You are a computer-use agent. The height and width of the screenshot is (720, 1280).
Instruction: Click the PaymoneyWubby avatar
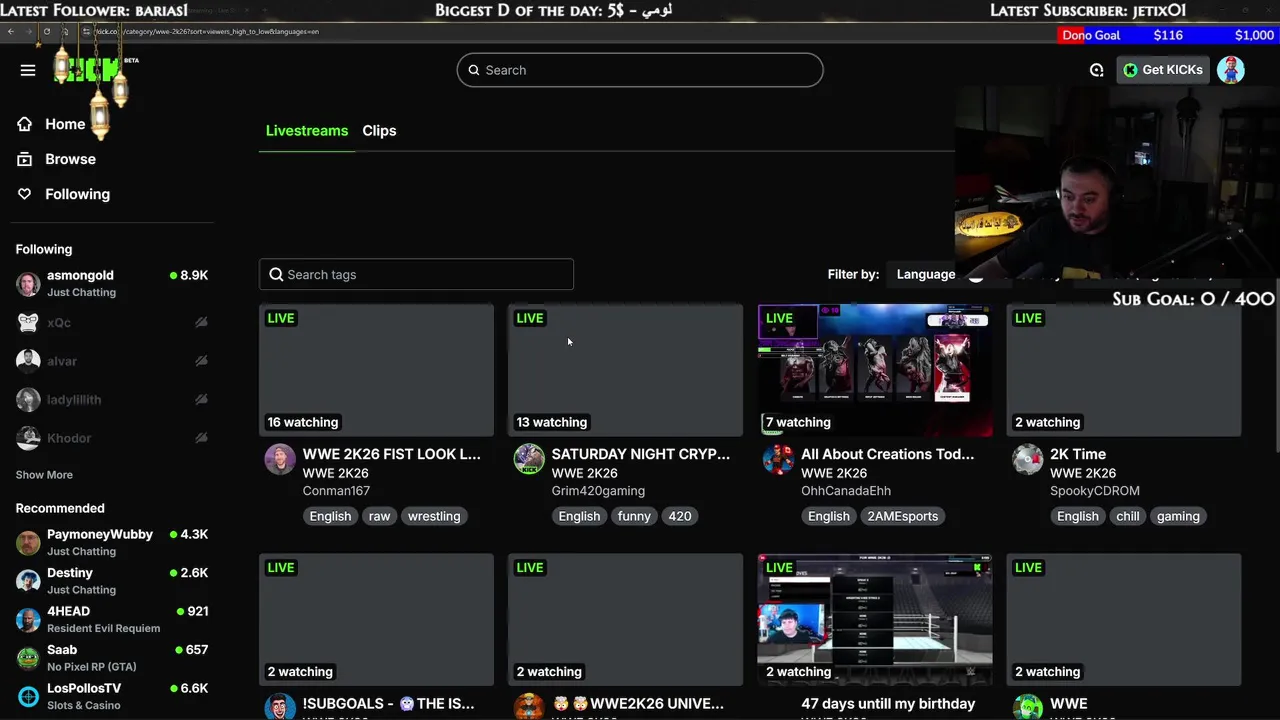click(x=28, y=543)
